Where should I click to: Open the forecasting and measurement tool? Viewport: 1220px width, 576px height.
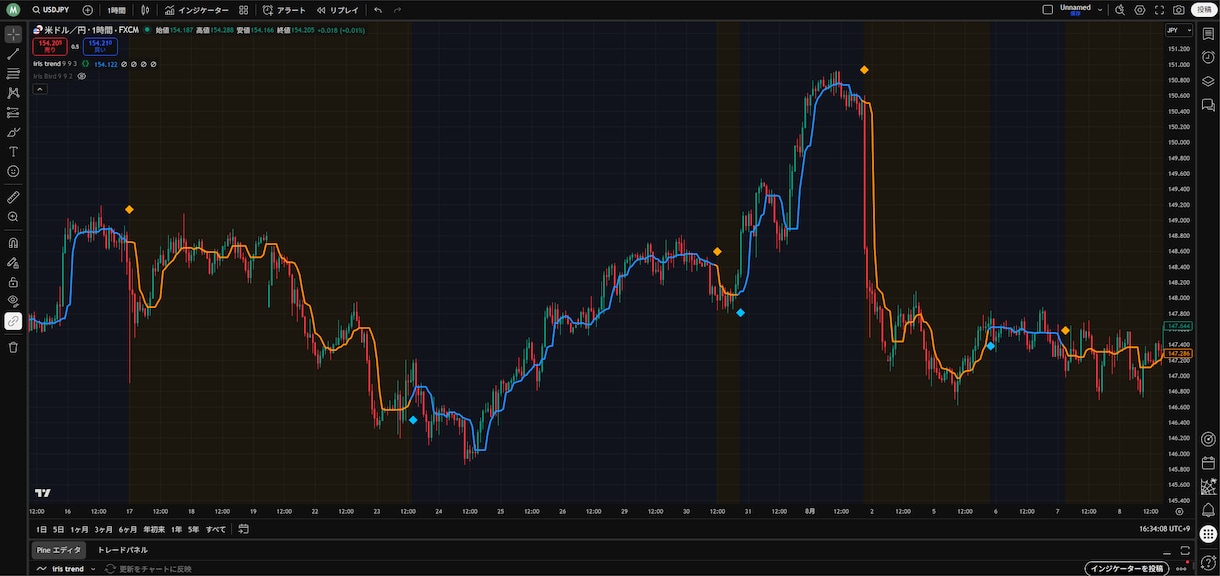[13, 112]
